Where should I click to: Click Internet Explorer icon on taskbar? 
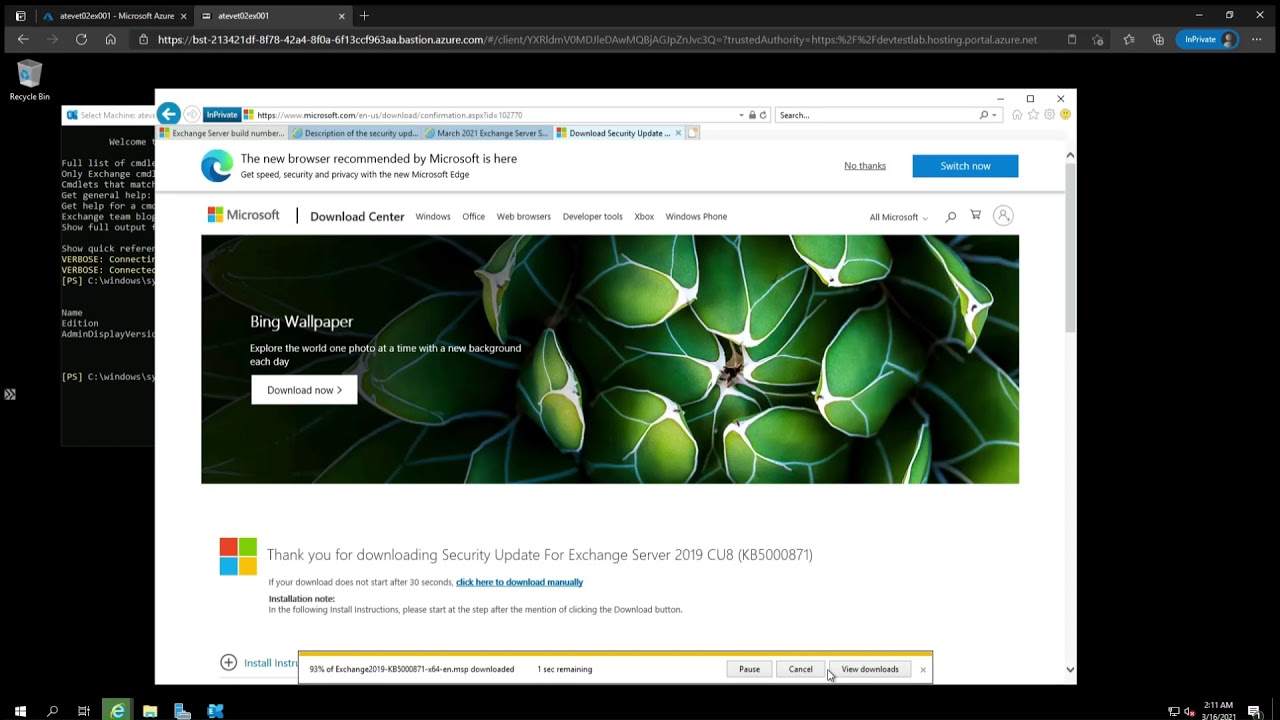point(118,711)
